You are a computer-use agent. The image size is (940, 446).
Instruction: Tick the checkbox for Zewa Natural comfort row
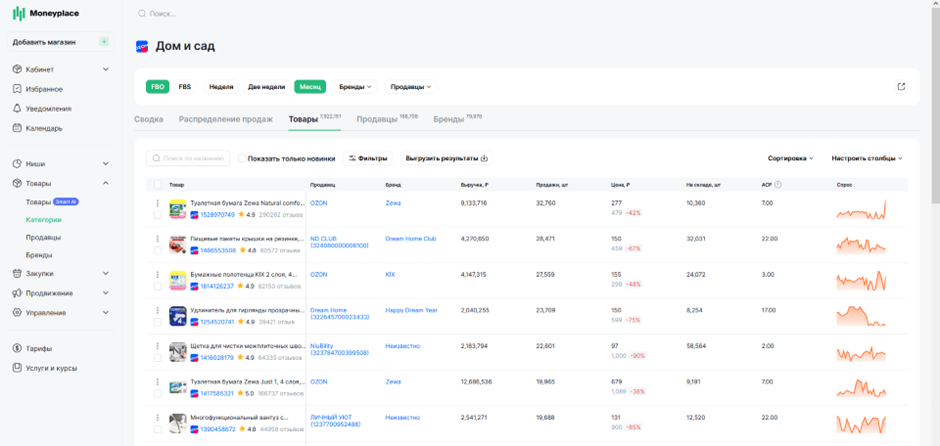coord(158,215)
